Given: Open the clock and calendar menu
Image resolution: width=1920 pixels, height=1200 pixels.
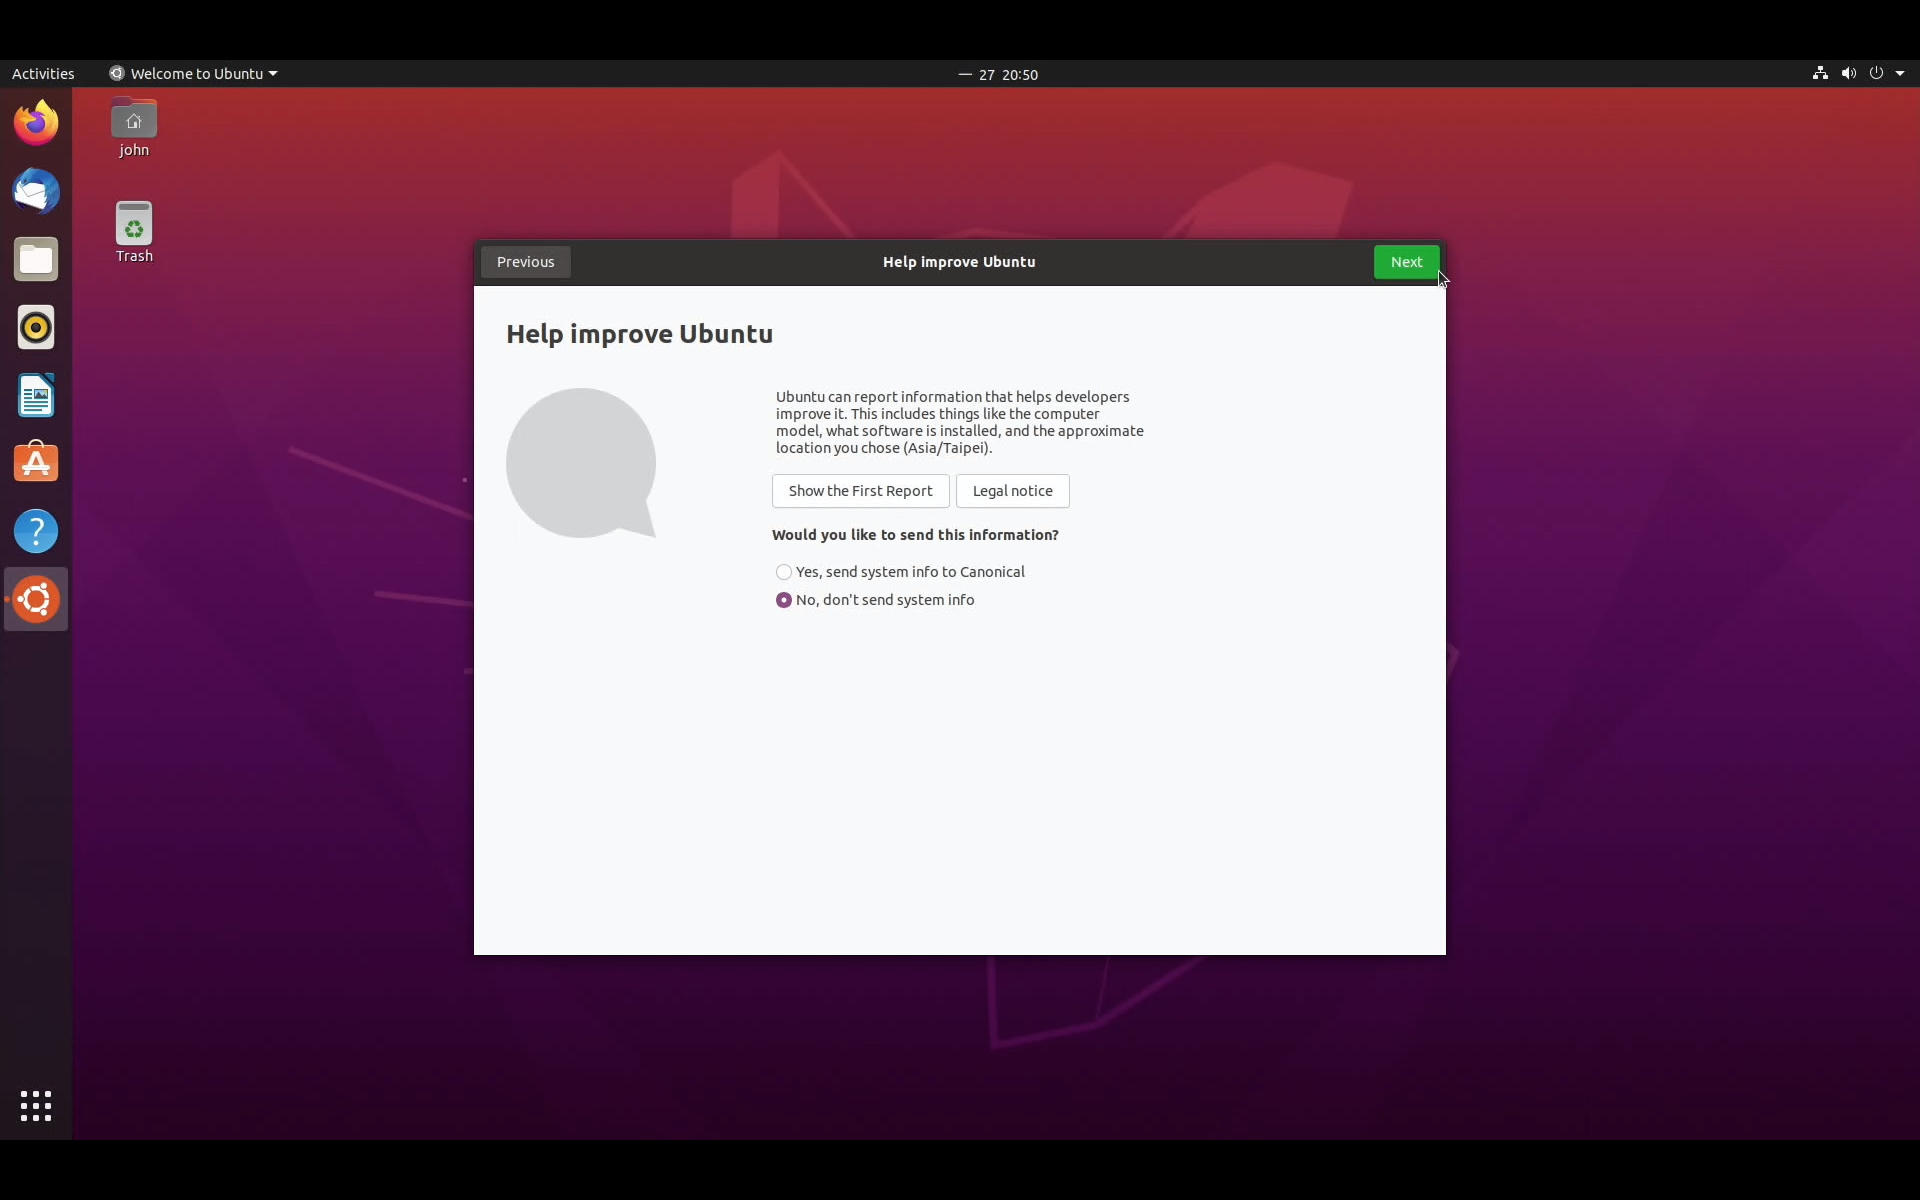Looking at the screenshot, I should click(998, 74).
